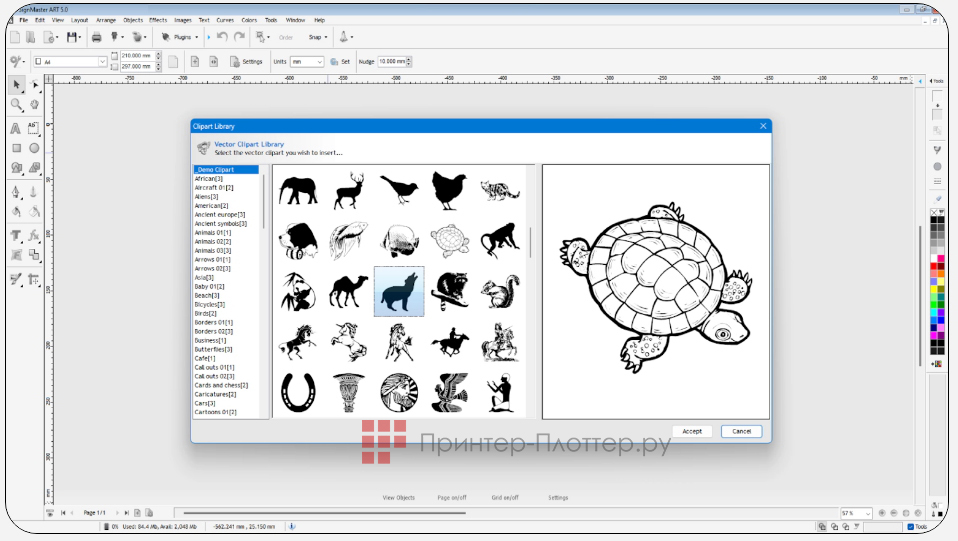
Task: Select the arrow selection tool
Action: (16, 85)
